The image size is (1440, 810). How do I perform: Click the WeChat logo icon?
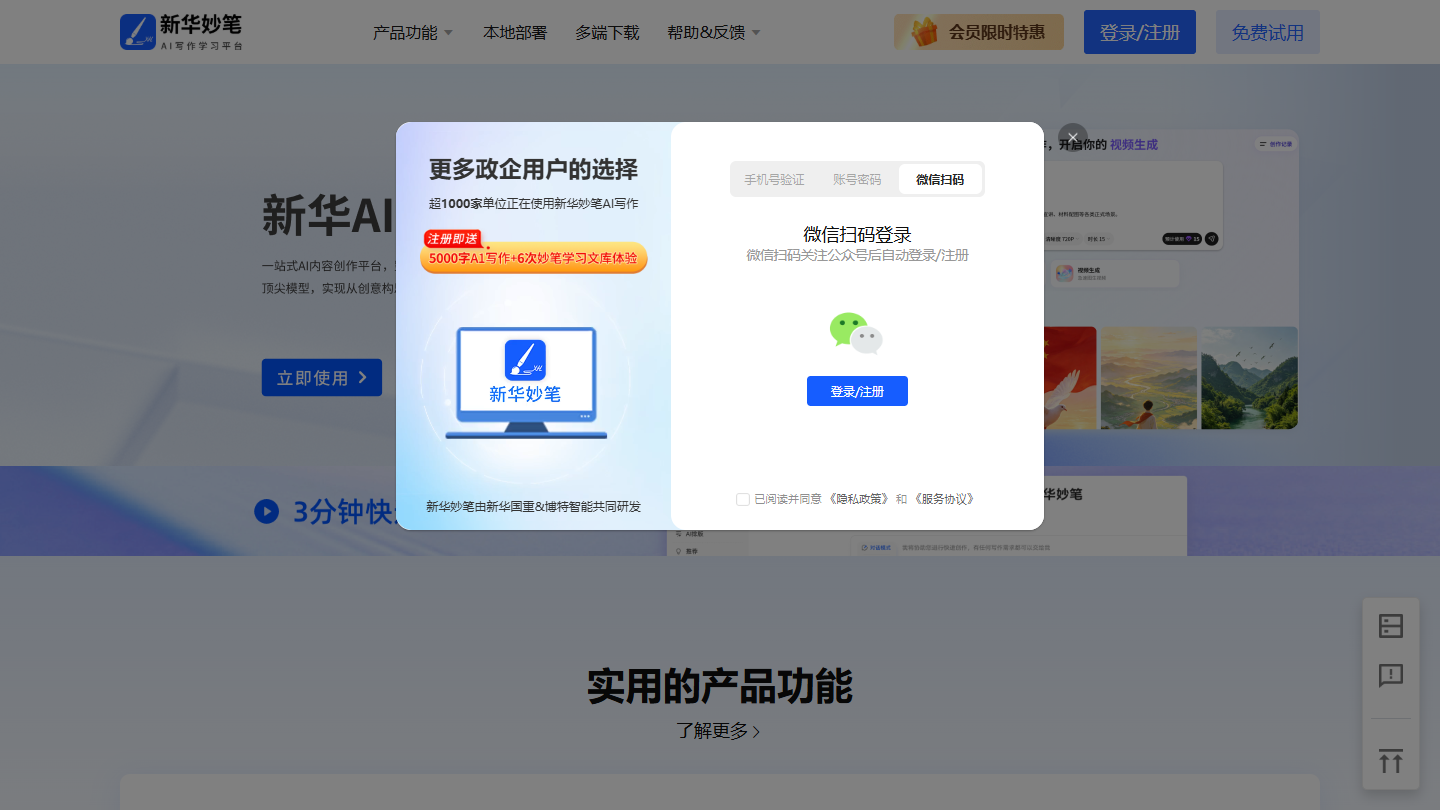pyautogui.click(x=856, y=333)
